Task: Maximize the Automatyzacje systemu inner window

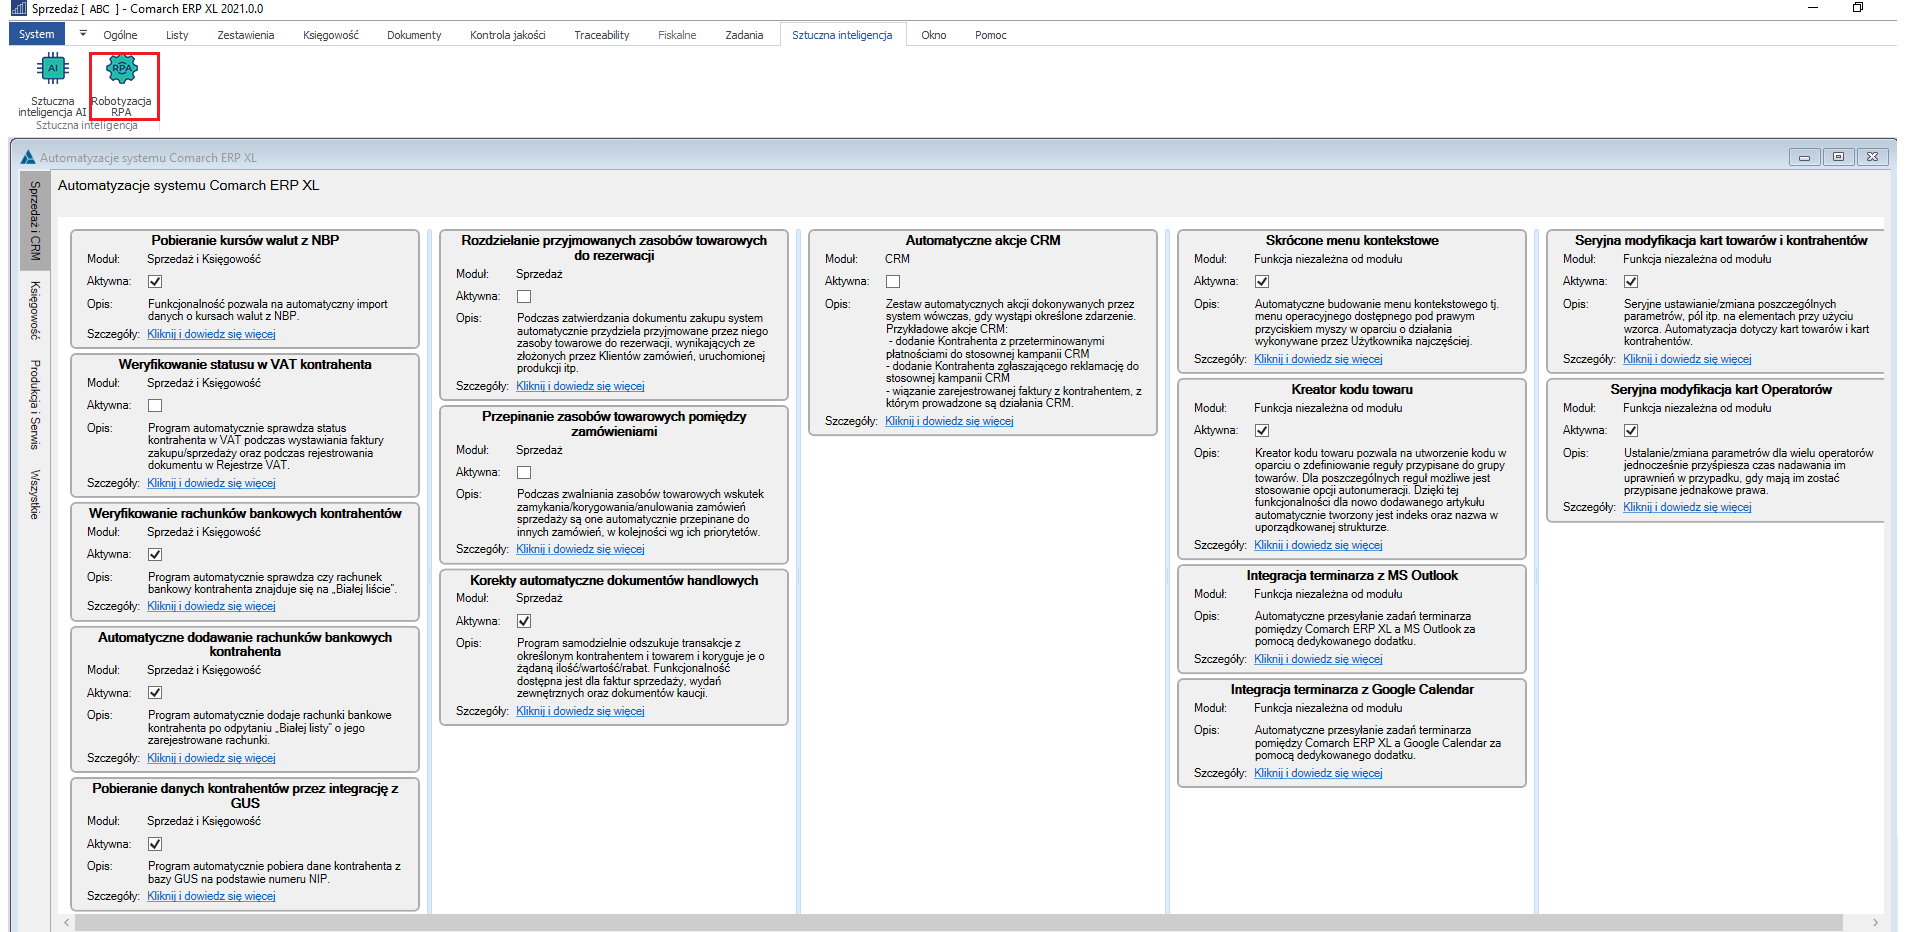Action: [x=1838, y=157]
